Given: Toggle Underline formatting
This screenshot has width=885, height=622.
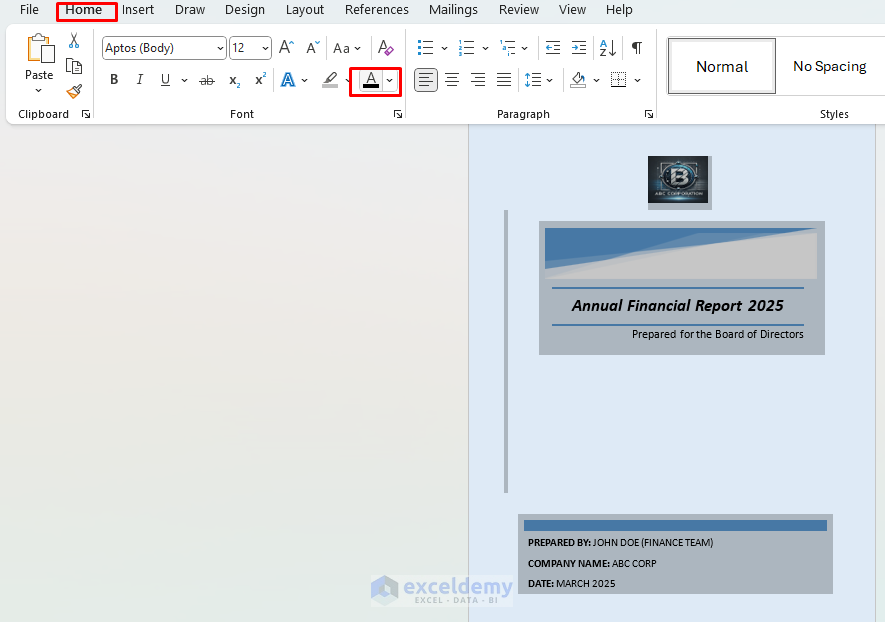Looking at the screenshot, I should coord(165,80).
